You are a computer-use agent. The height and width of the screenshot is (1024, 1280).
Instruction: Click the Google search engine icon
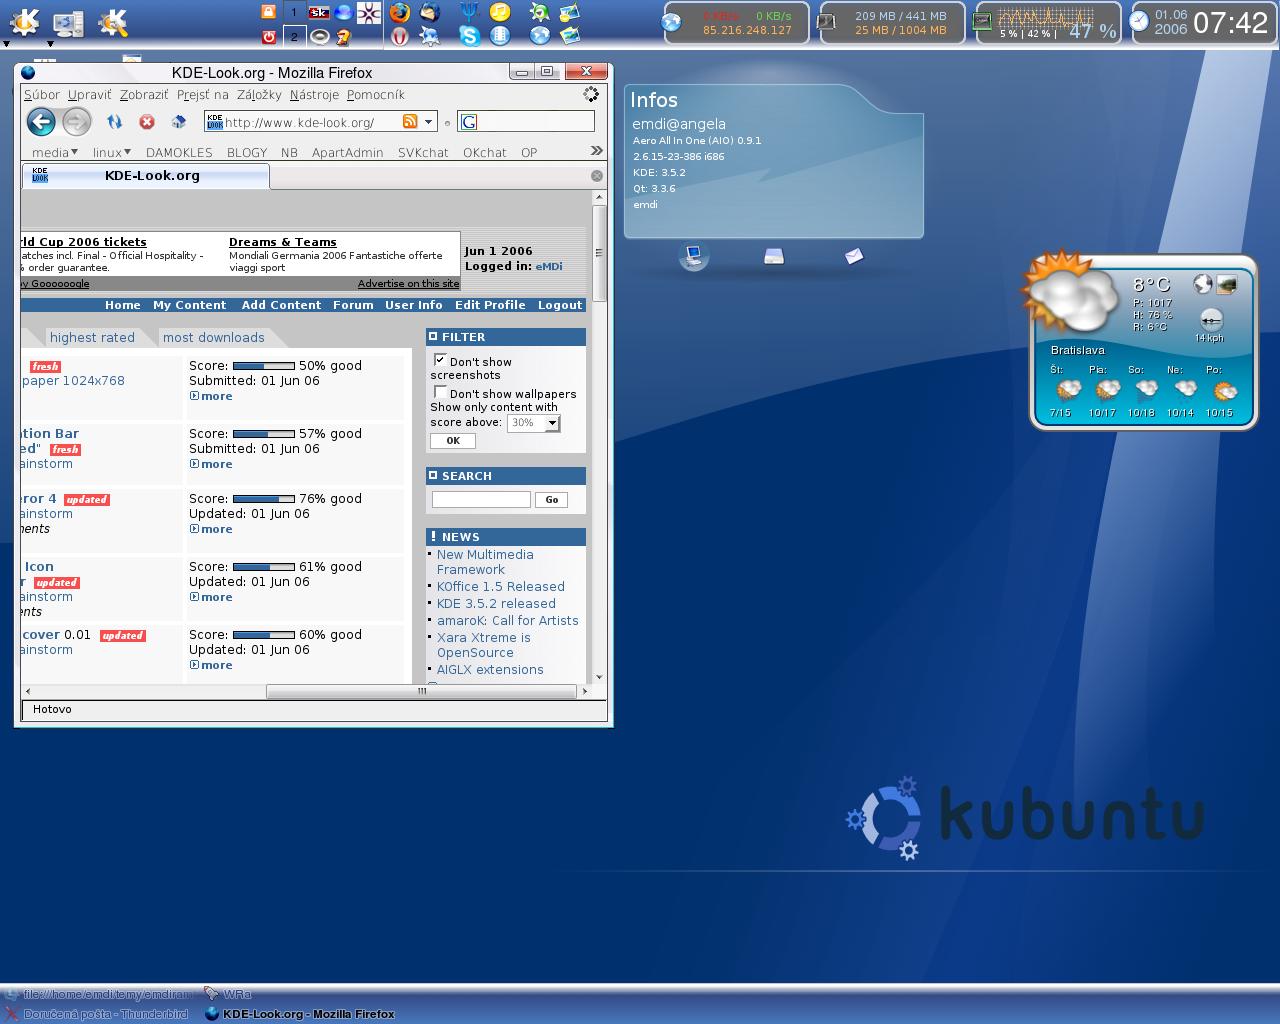[469, 122]
